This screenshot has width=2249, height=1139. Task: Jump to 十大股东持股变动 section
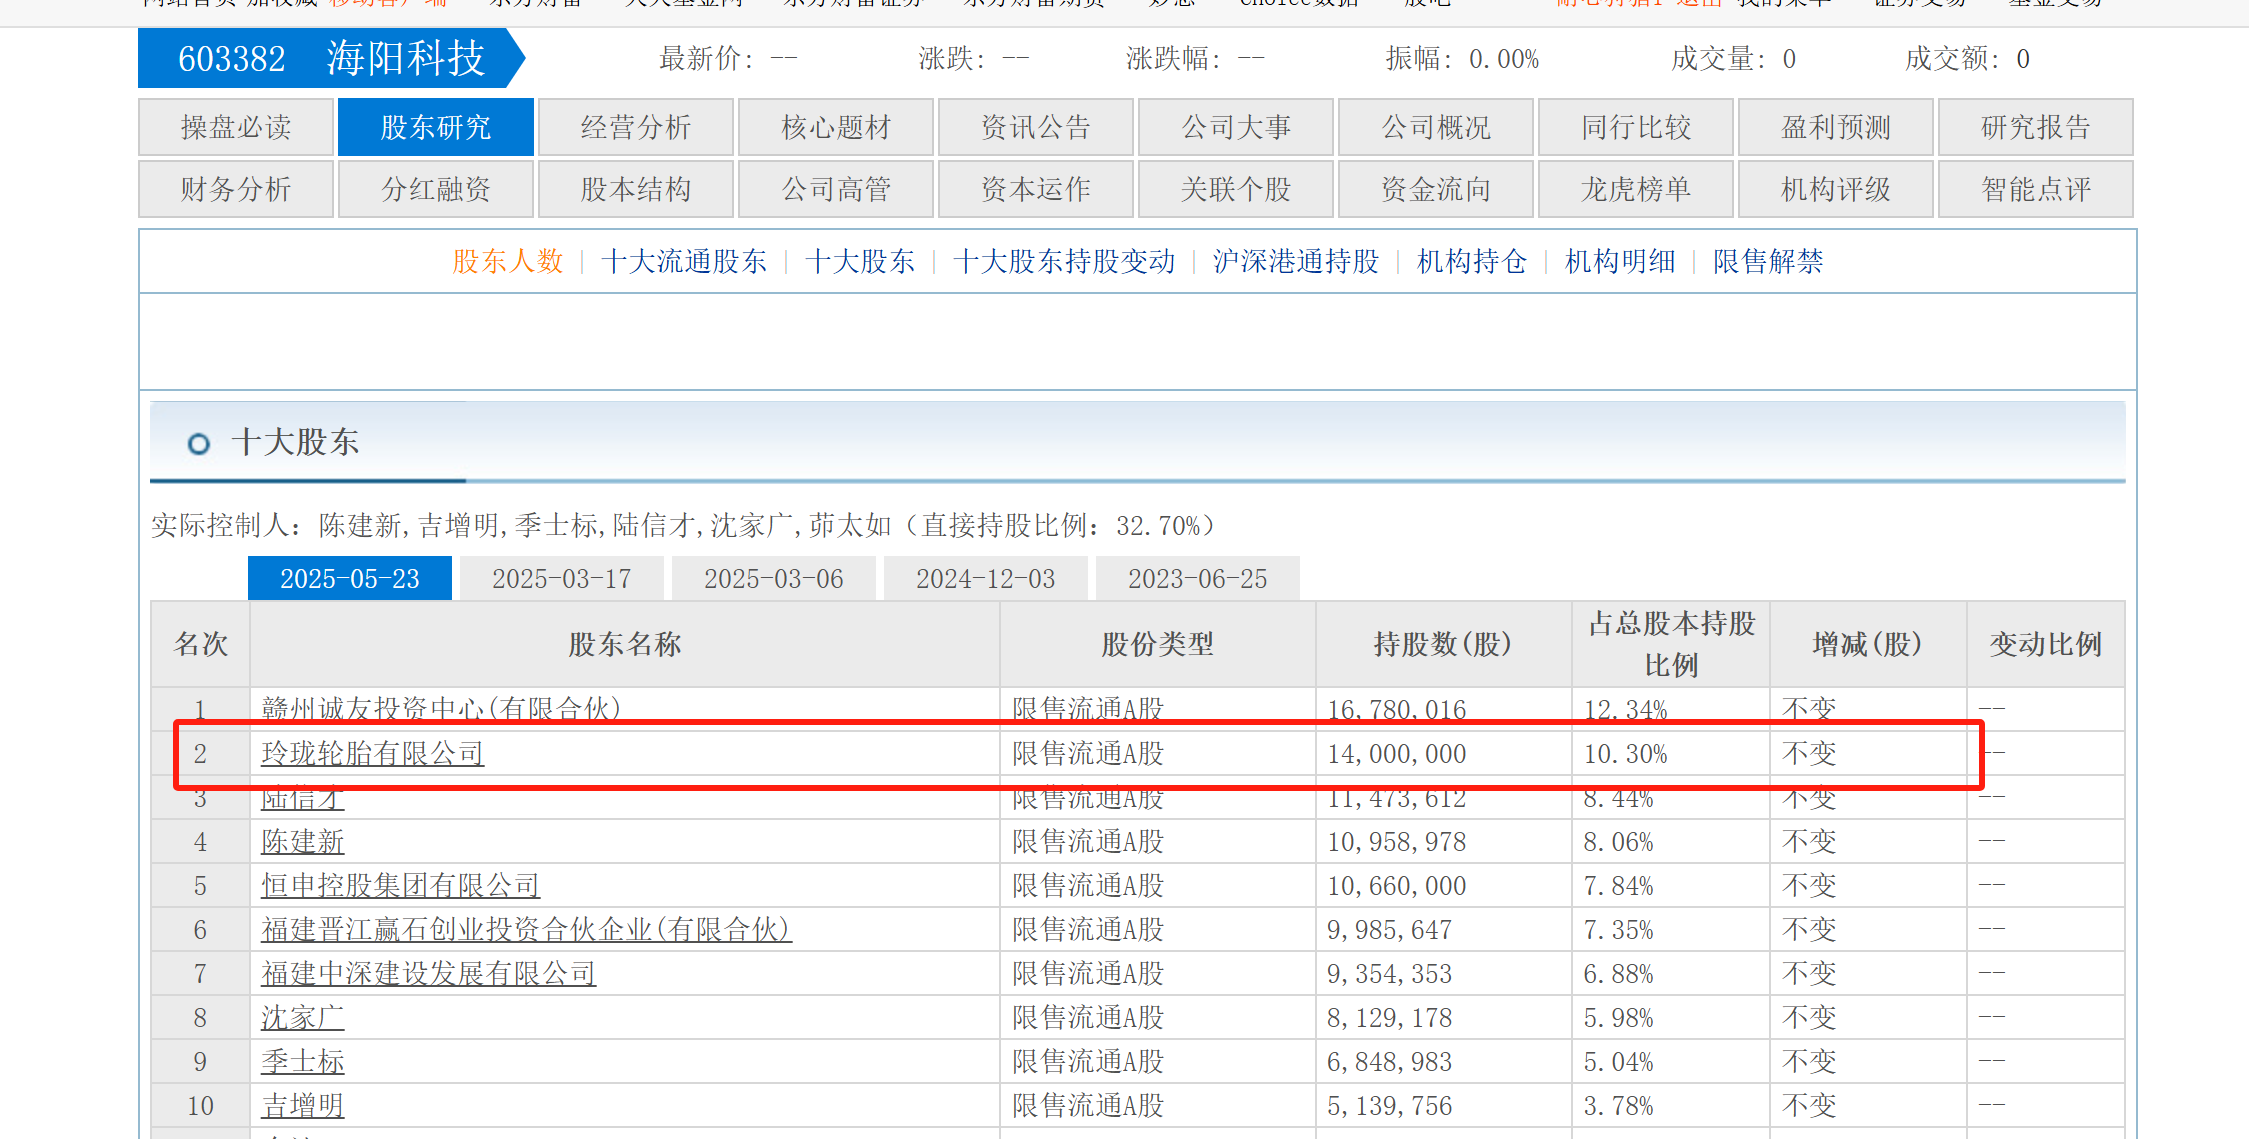pyautogui.click(x=1064, y=261)
